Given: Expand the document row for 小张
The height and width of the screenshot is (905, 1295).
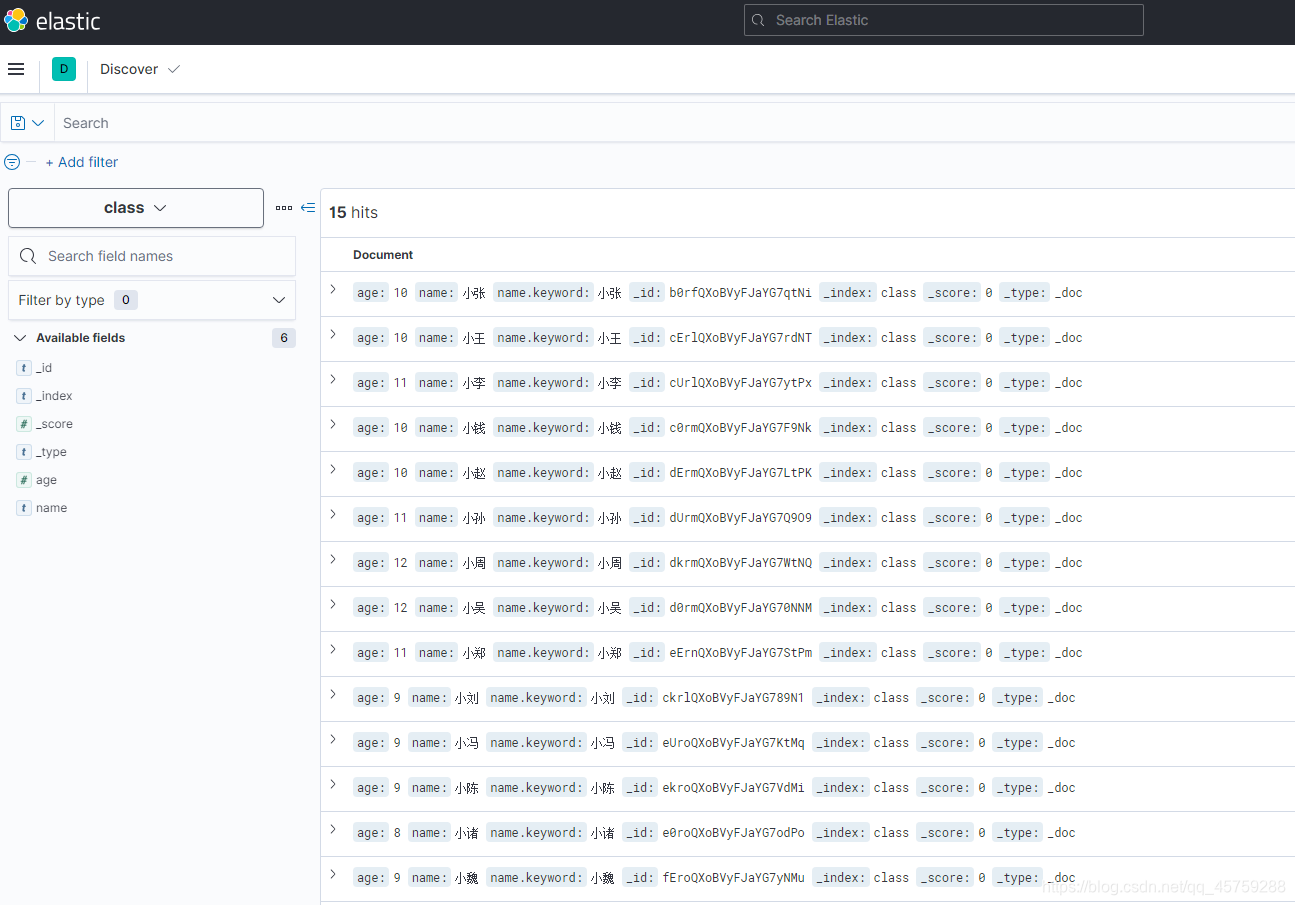Looking at the screenshot, I should (x=333, y=289).
